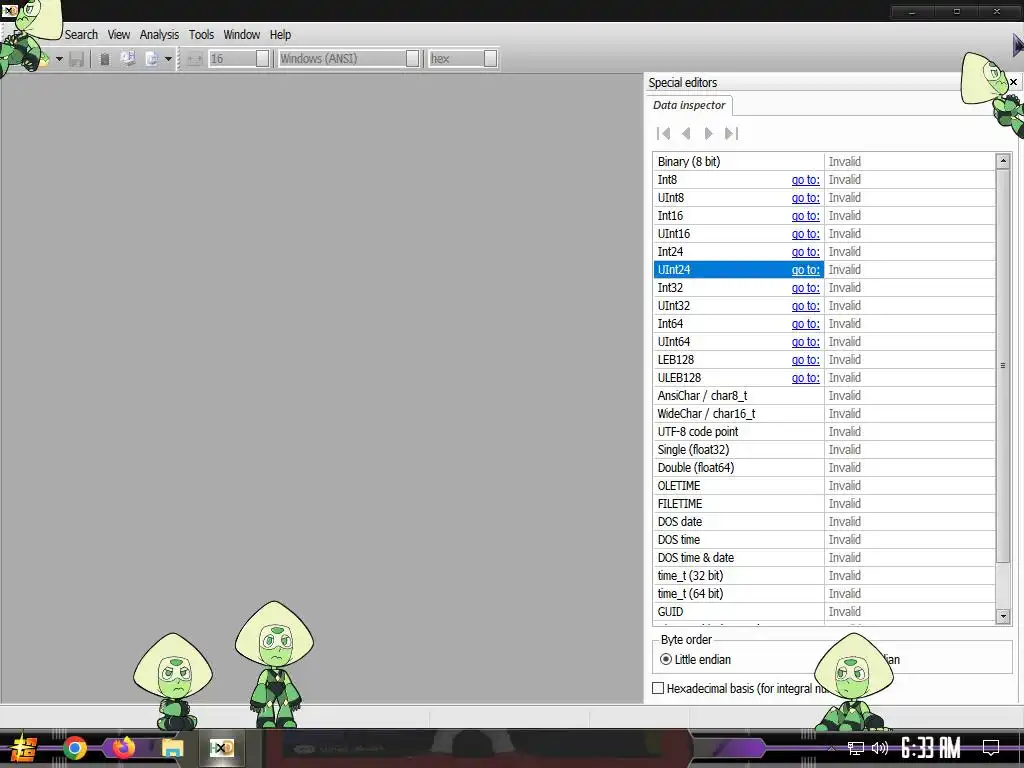Click the go to link for UInt24
The image size is (1024, 768).
click(805, 270)
